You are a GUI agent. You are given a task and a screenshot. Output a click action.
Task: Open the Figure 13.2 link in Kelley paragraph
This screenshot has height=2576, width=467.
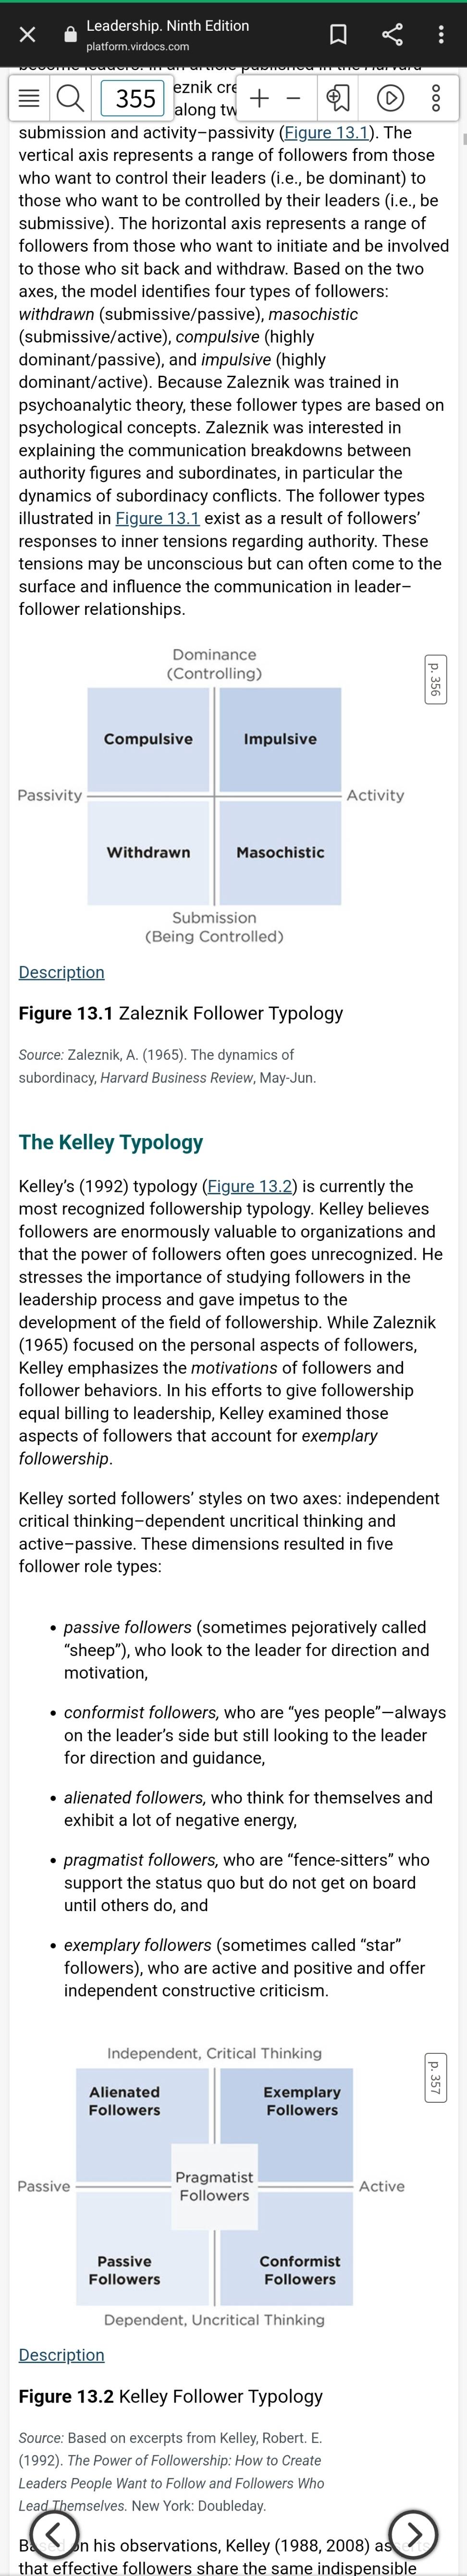point(250,1186)
